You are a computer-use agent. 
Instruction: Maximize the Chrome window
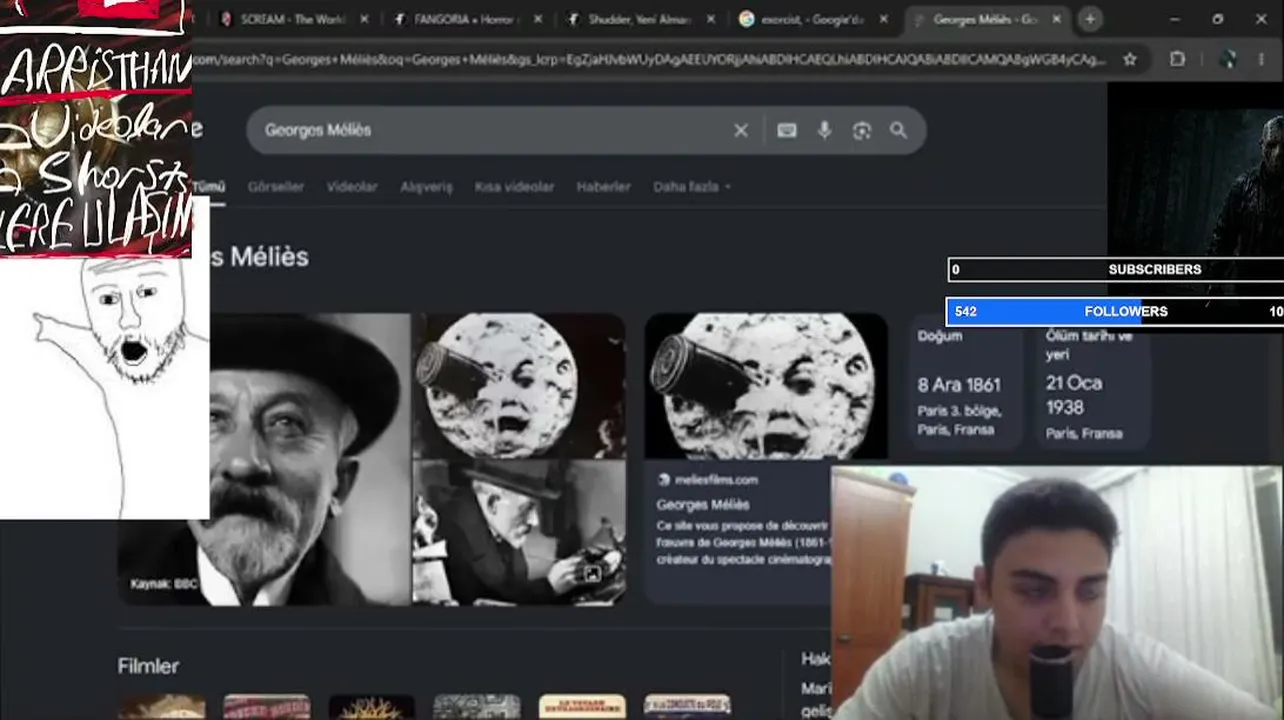pyautogui.click(x=1217, y=19)
